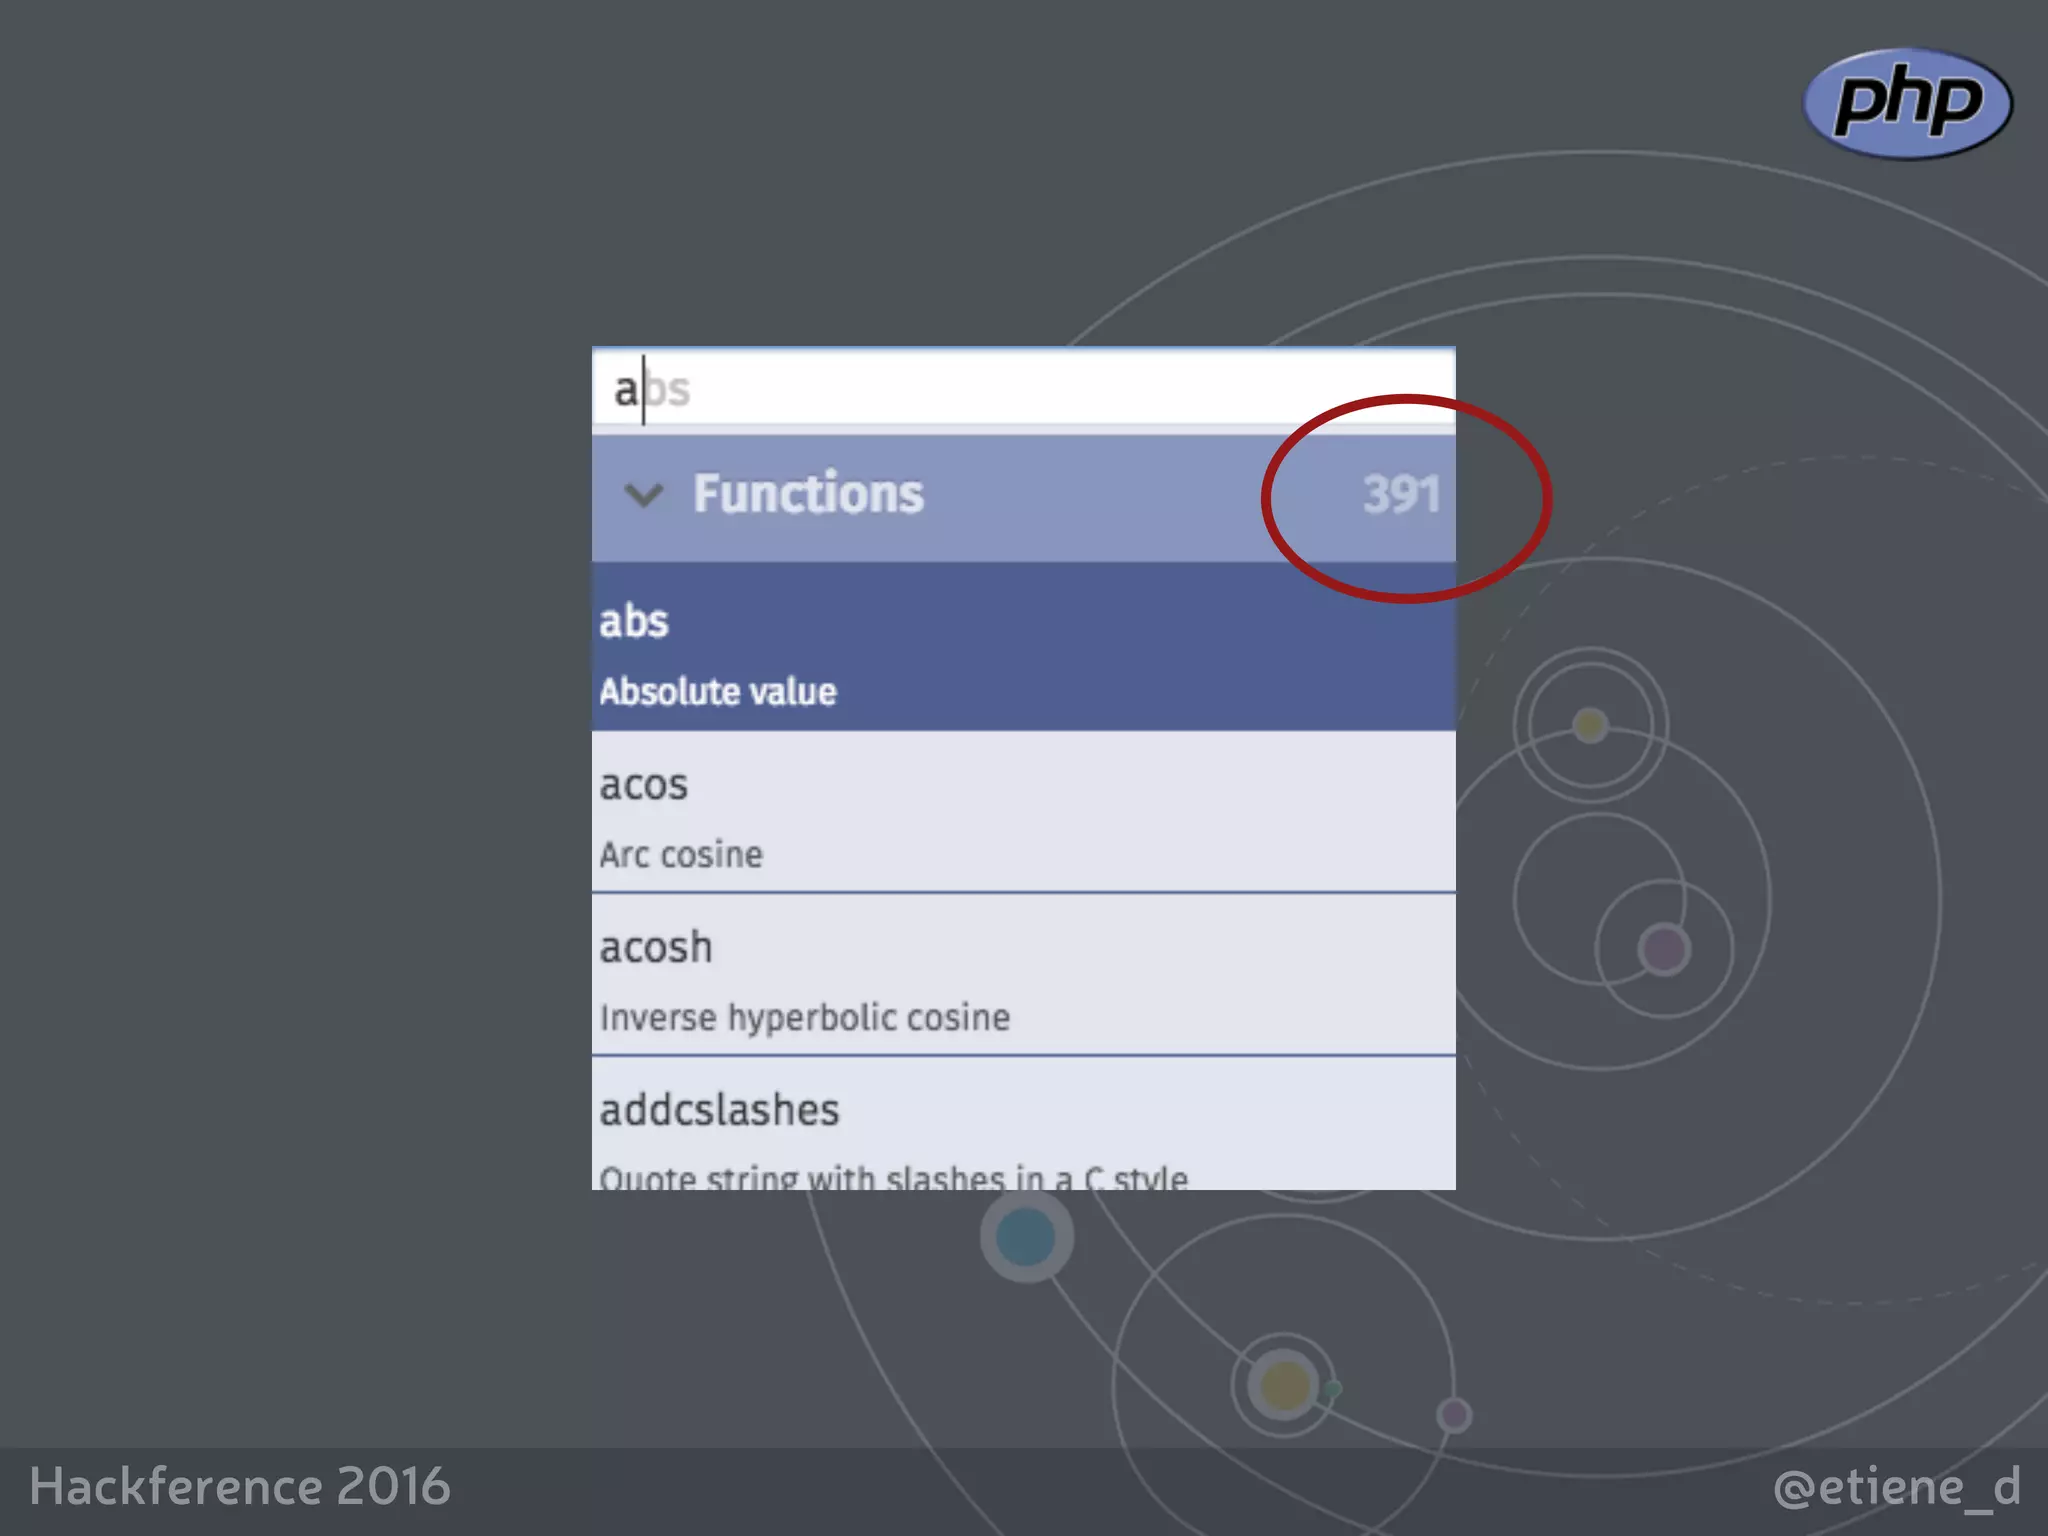Viewport: 2048px width, 1536px height.
Task: Choose the addcslashes function entry
Action: click(719, 1110)
